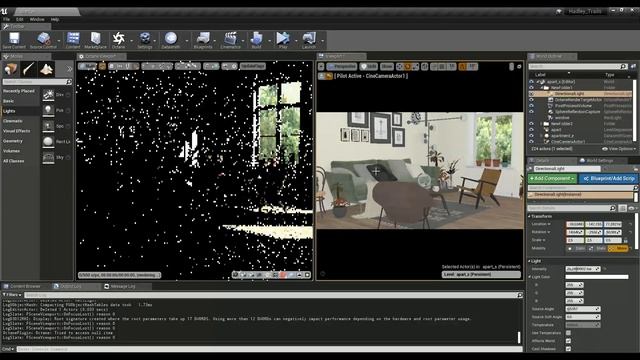Image resolution: width=640 pixels, height=360 pixels.
Task: Click the Point Light bulb icon
Action: tap(48, 110)
